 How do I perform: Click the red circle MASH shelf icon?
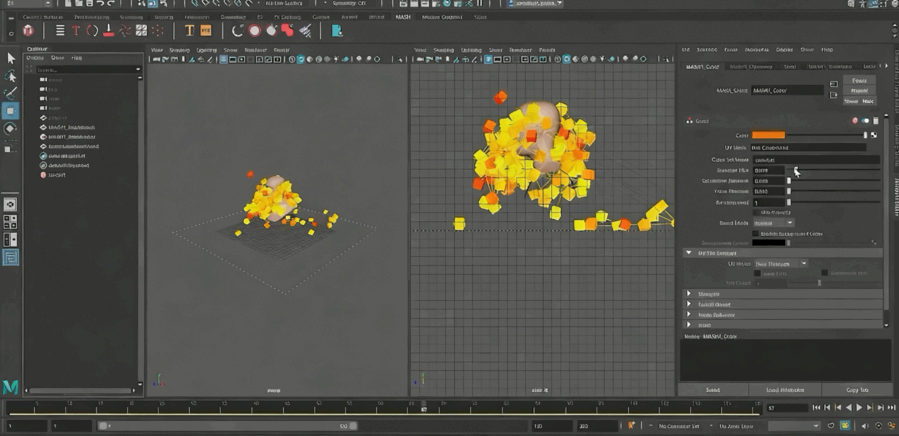point(255,31)
